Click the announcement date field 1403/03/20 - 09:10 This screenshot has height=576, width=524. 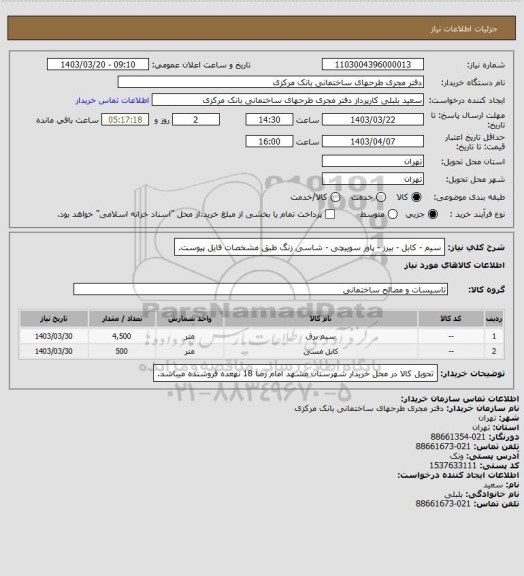(x=98, y=64)
